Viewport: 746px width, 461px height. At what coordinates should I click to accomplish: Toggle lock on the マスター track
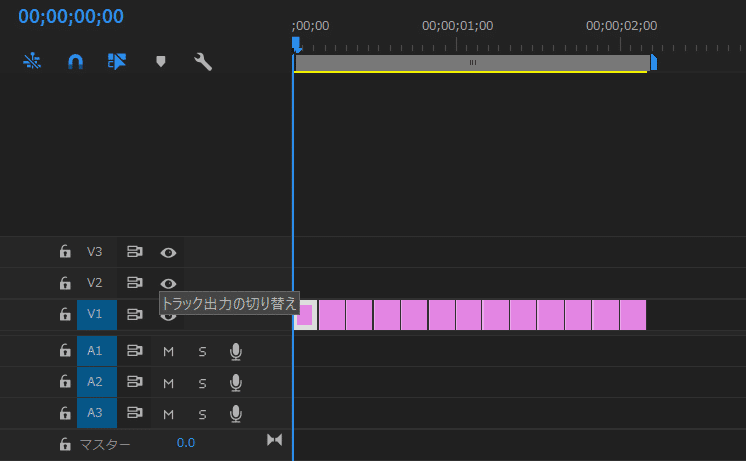tap(65, 444)
